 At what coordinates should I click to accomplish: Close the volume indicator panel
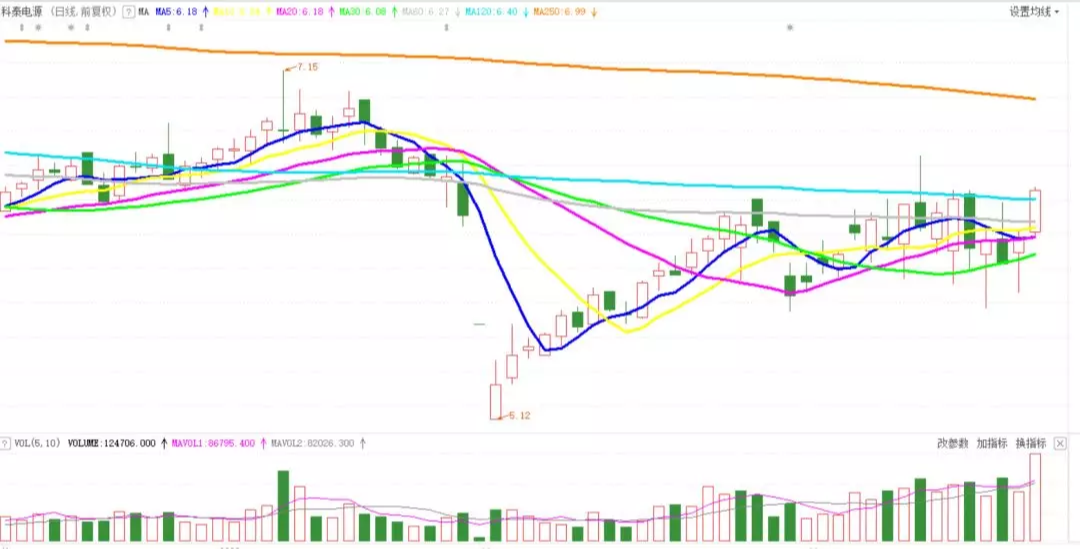click(x=1060, y=444)
